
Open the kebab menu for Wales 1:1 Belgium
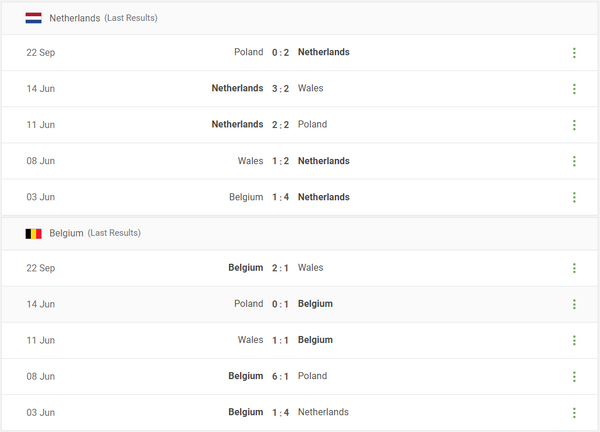574,340
